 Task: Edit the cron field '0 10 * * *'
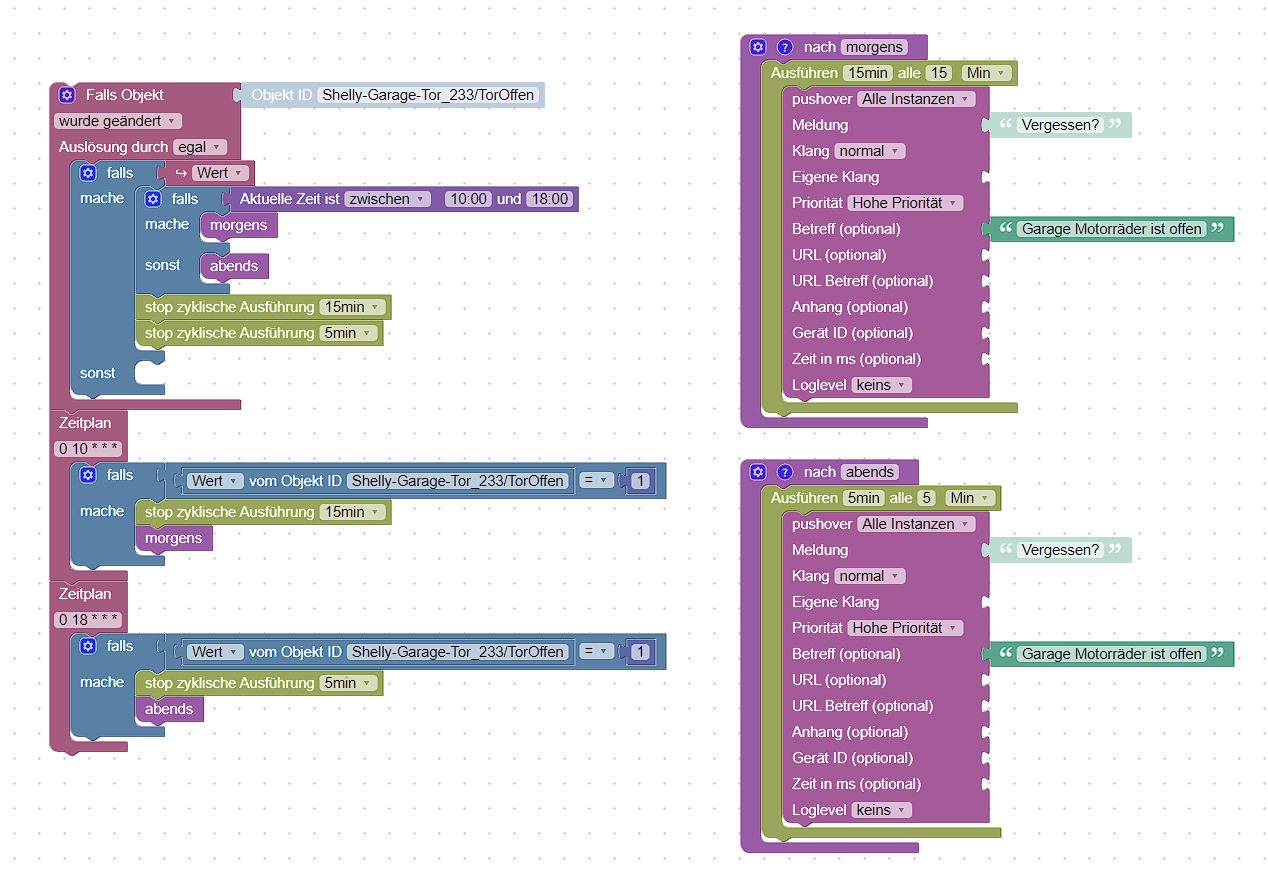89,449
